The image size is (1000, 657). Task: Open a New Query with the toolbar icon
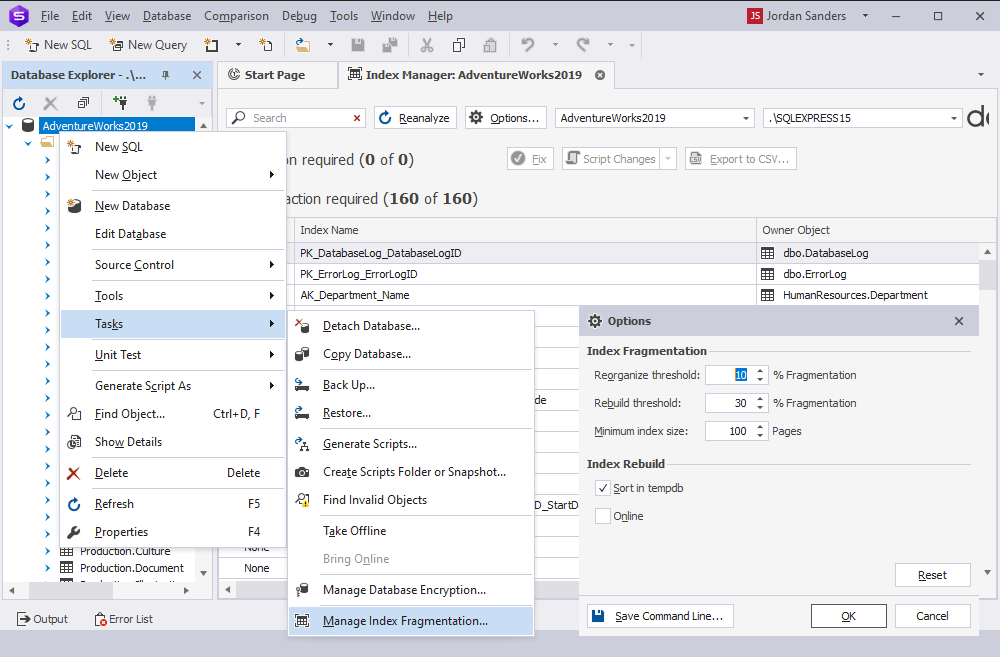coord(147,44)
